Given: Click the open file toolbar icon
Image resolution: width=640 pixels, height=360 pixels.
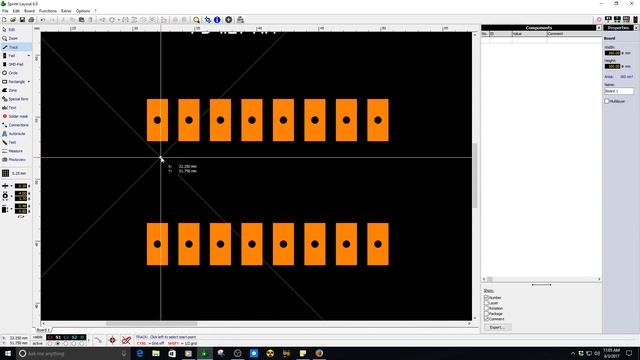Looking at the screenshot, I should point(13,20).
